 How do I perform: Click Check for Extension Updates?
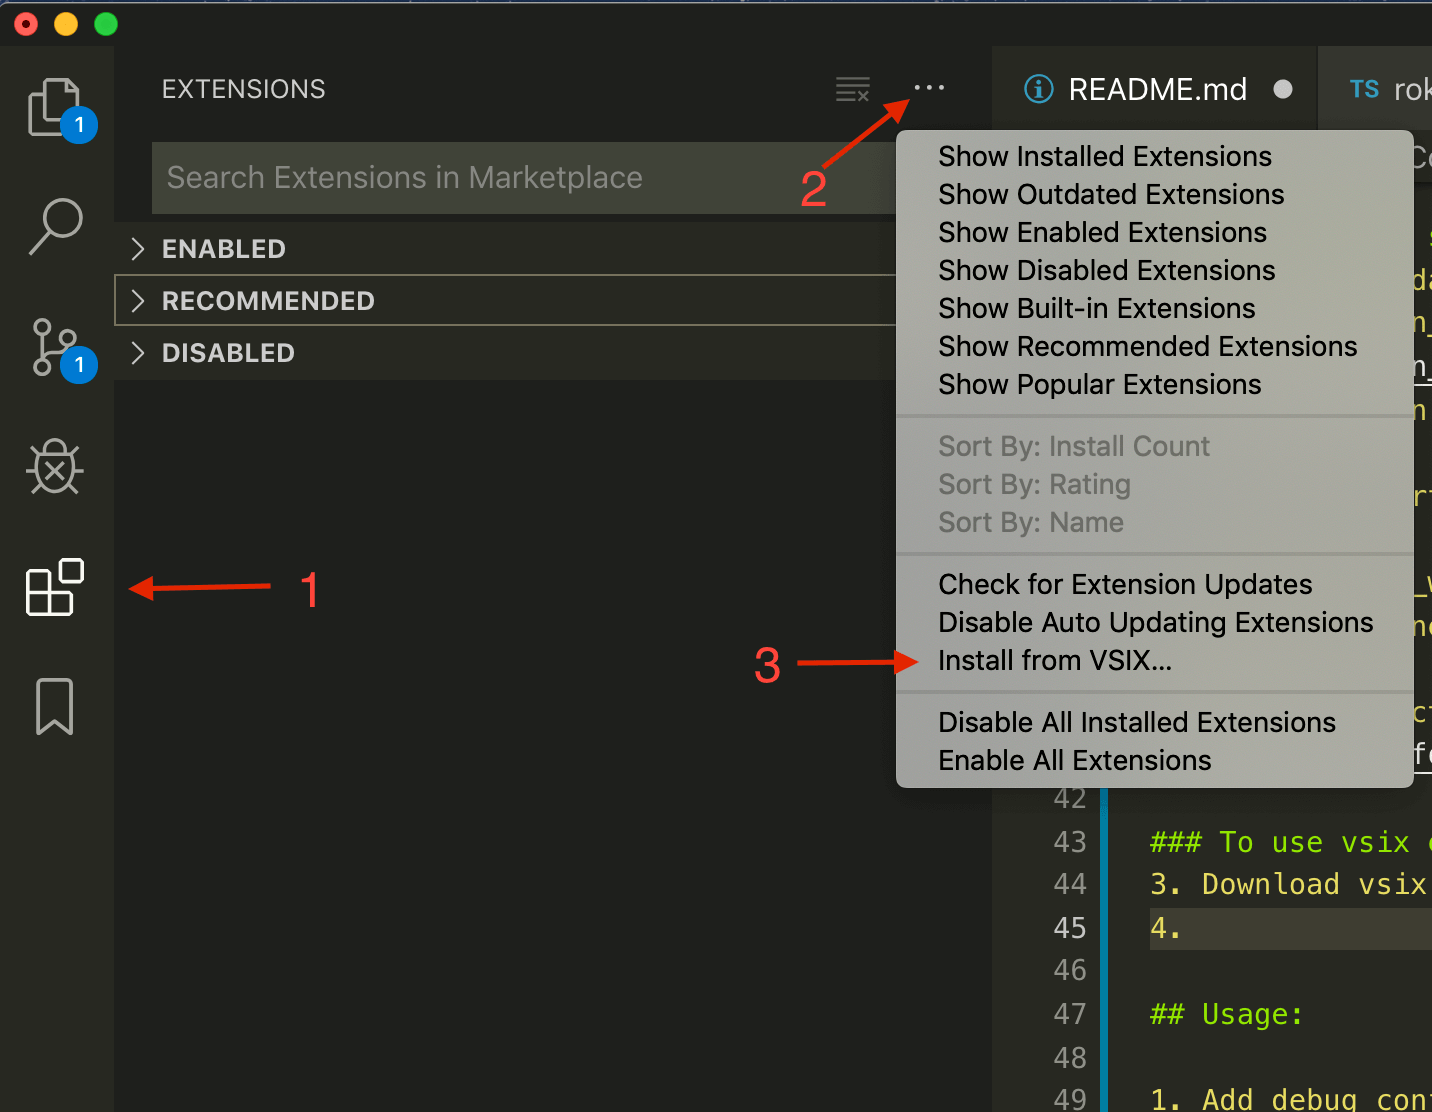pyautogui.click(x=1124, y=585)
